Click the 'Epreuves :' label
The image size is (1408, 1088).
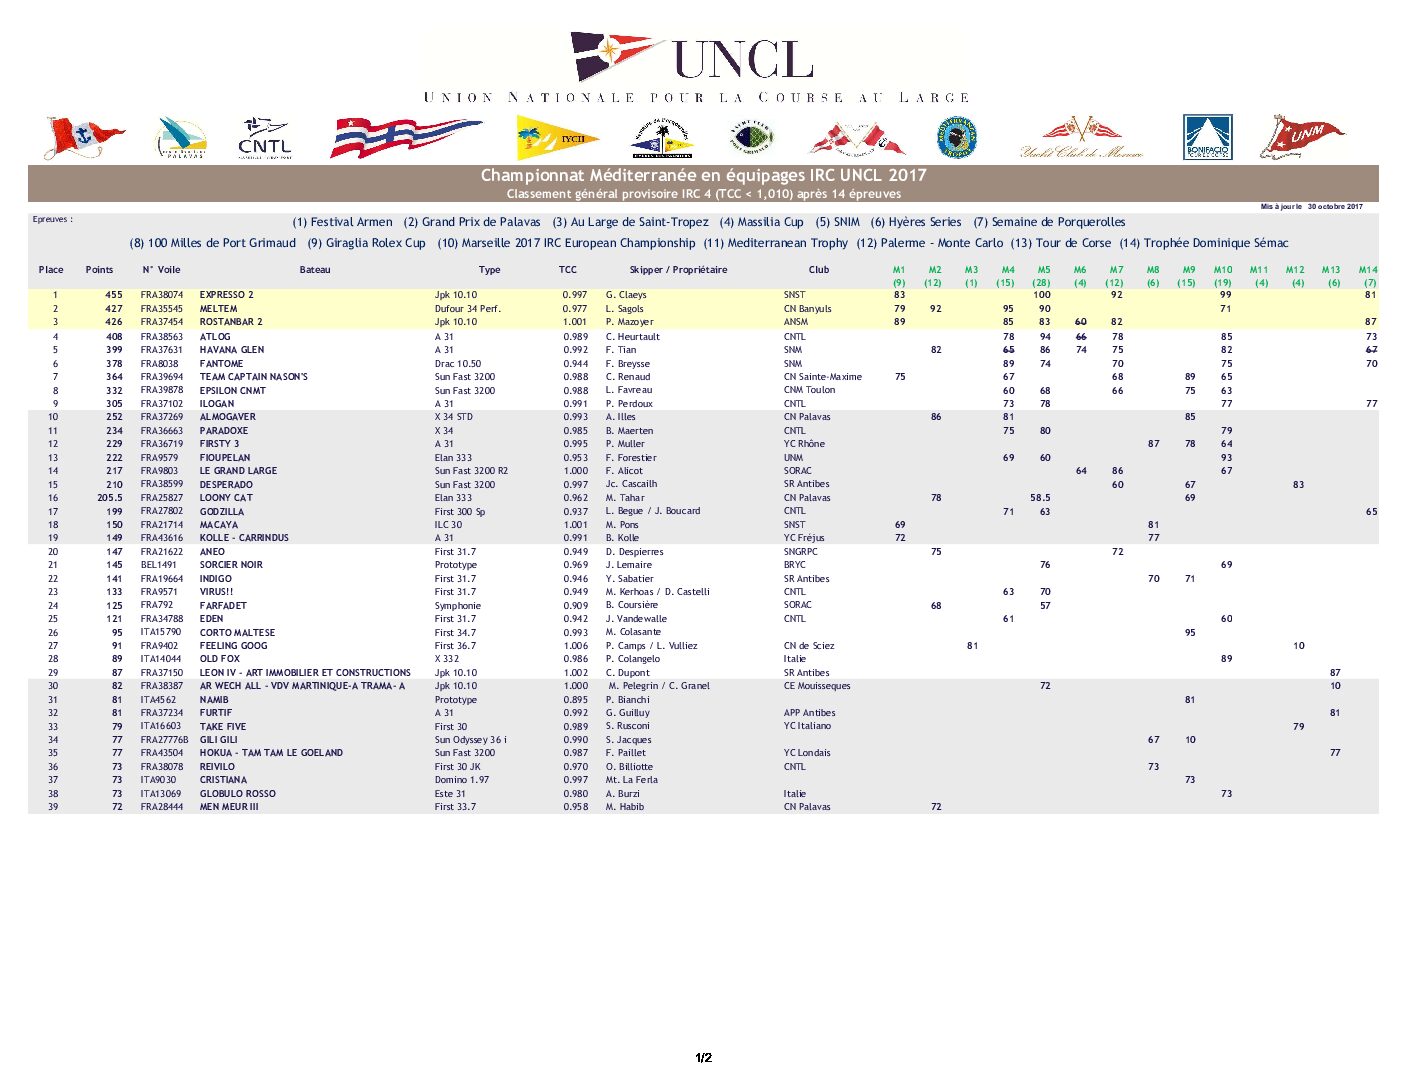53,219
